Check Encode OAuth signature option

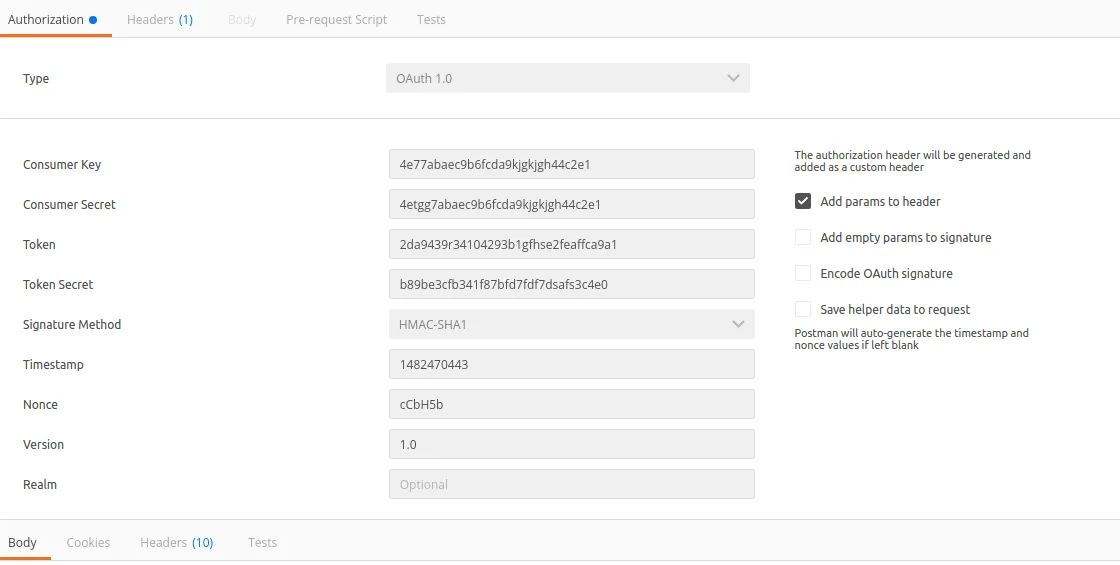(803, 273)
